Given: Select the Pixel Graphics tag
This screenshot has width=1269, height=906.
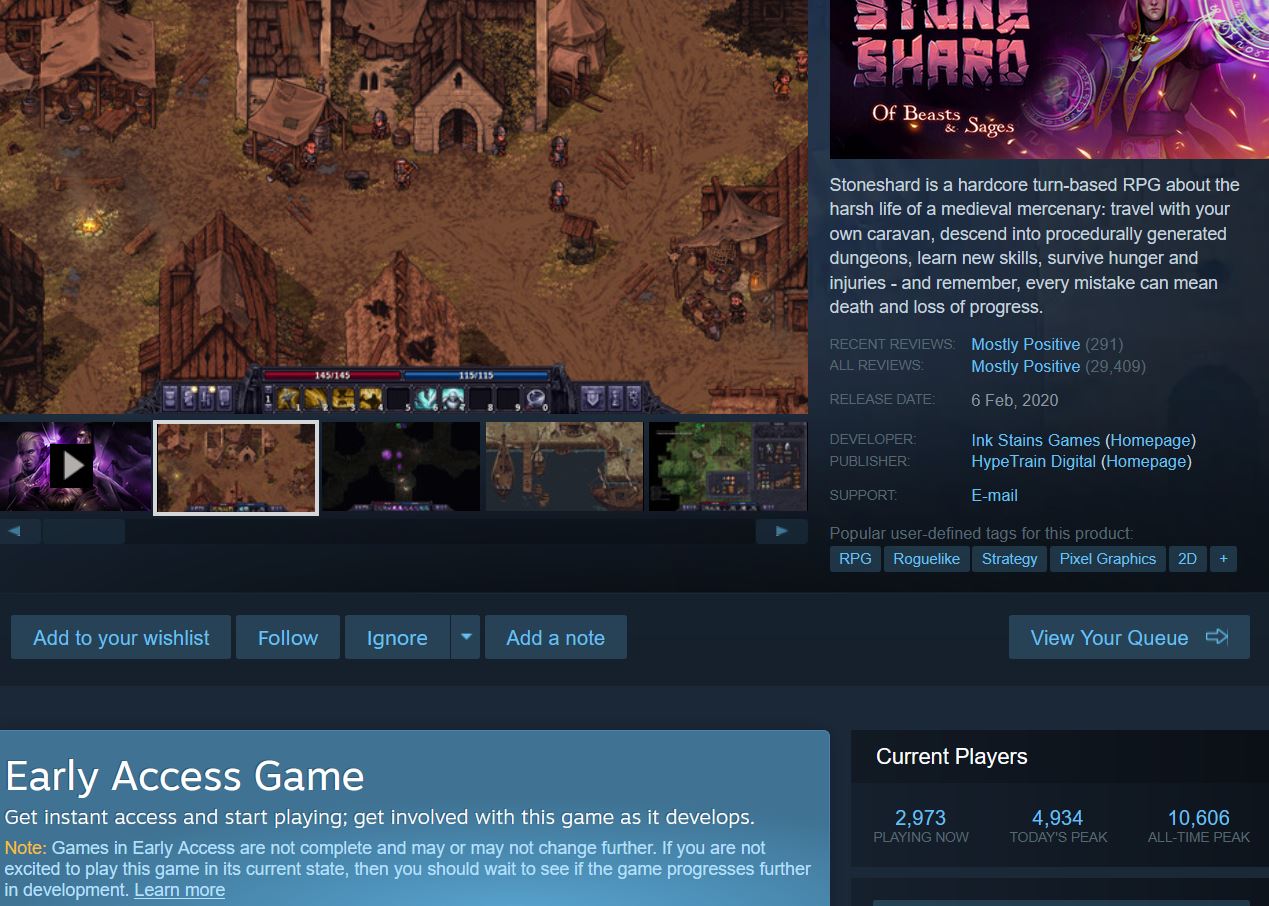Looking at the screenshot, I should coord(1107,559).
